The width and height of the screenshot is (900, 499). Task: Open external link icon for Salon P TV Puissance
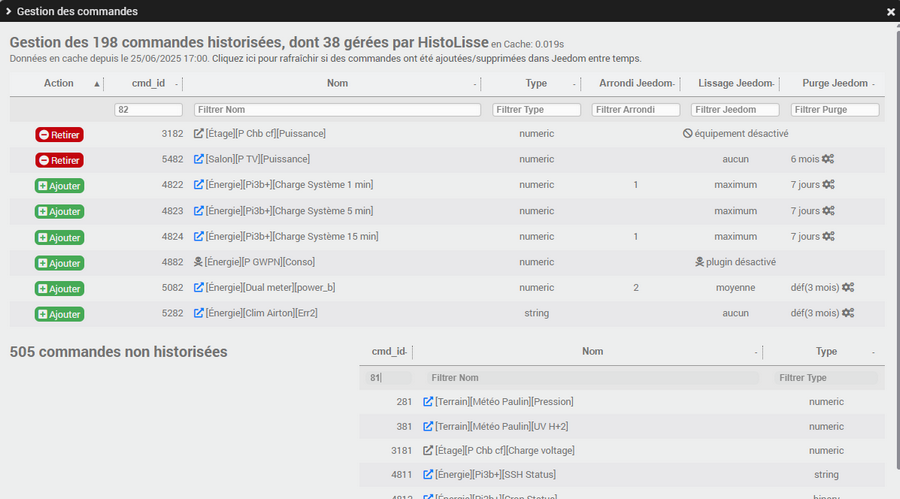[x=198, y=159]
